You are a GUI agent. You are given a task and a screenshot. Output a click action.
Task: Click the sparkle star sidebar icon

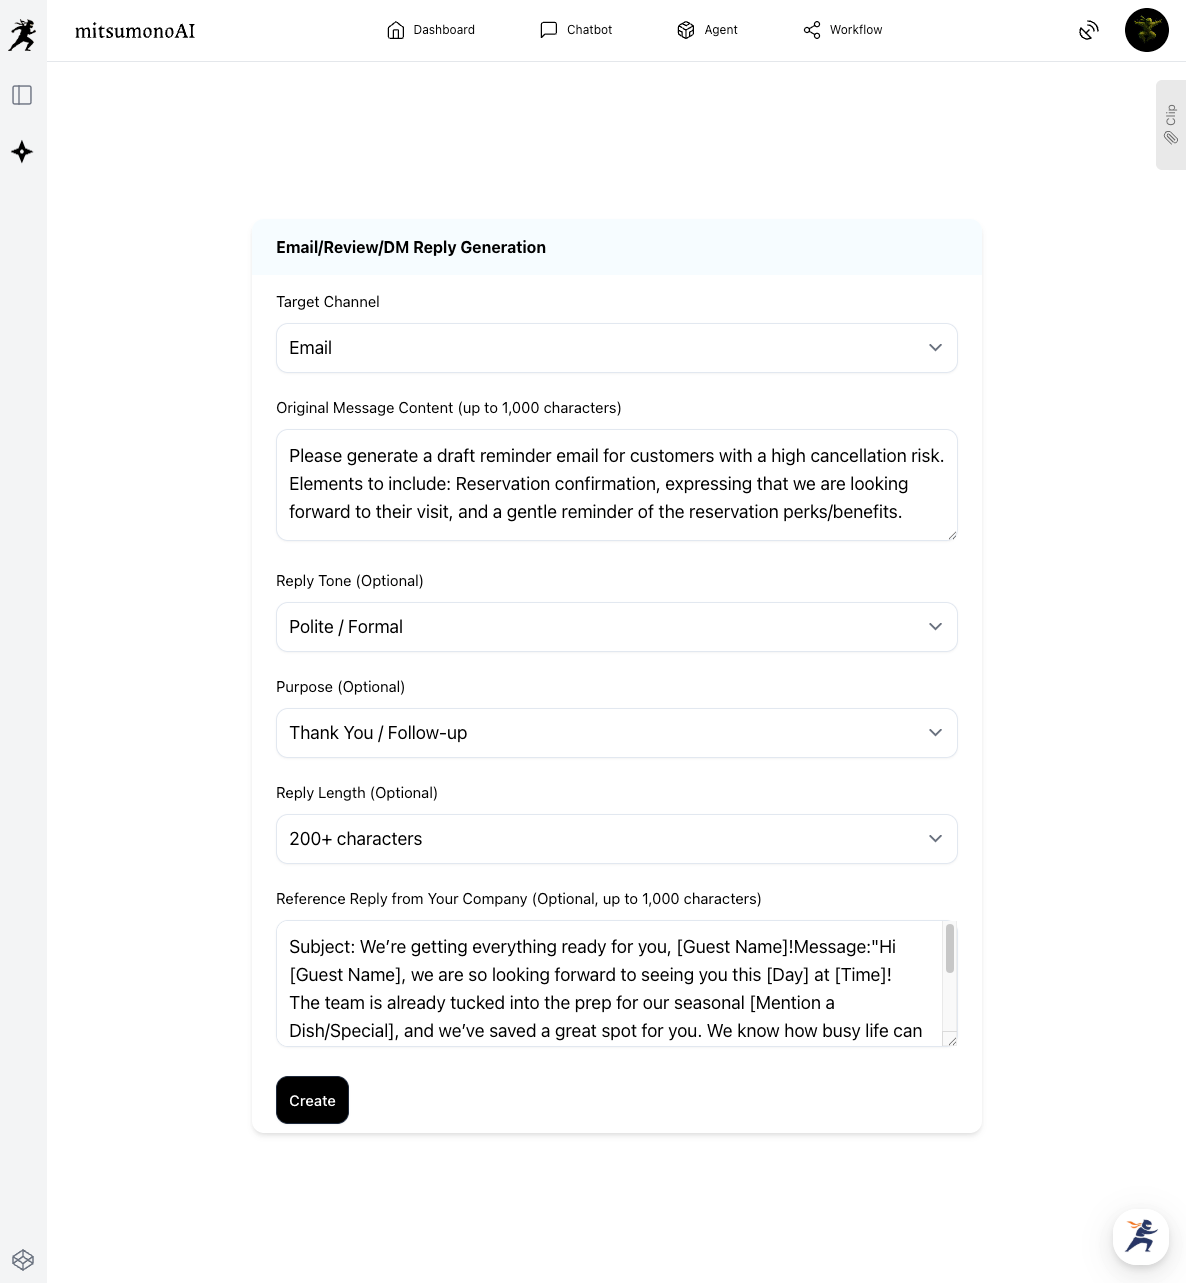point(22,152)
